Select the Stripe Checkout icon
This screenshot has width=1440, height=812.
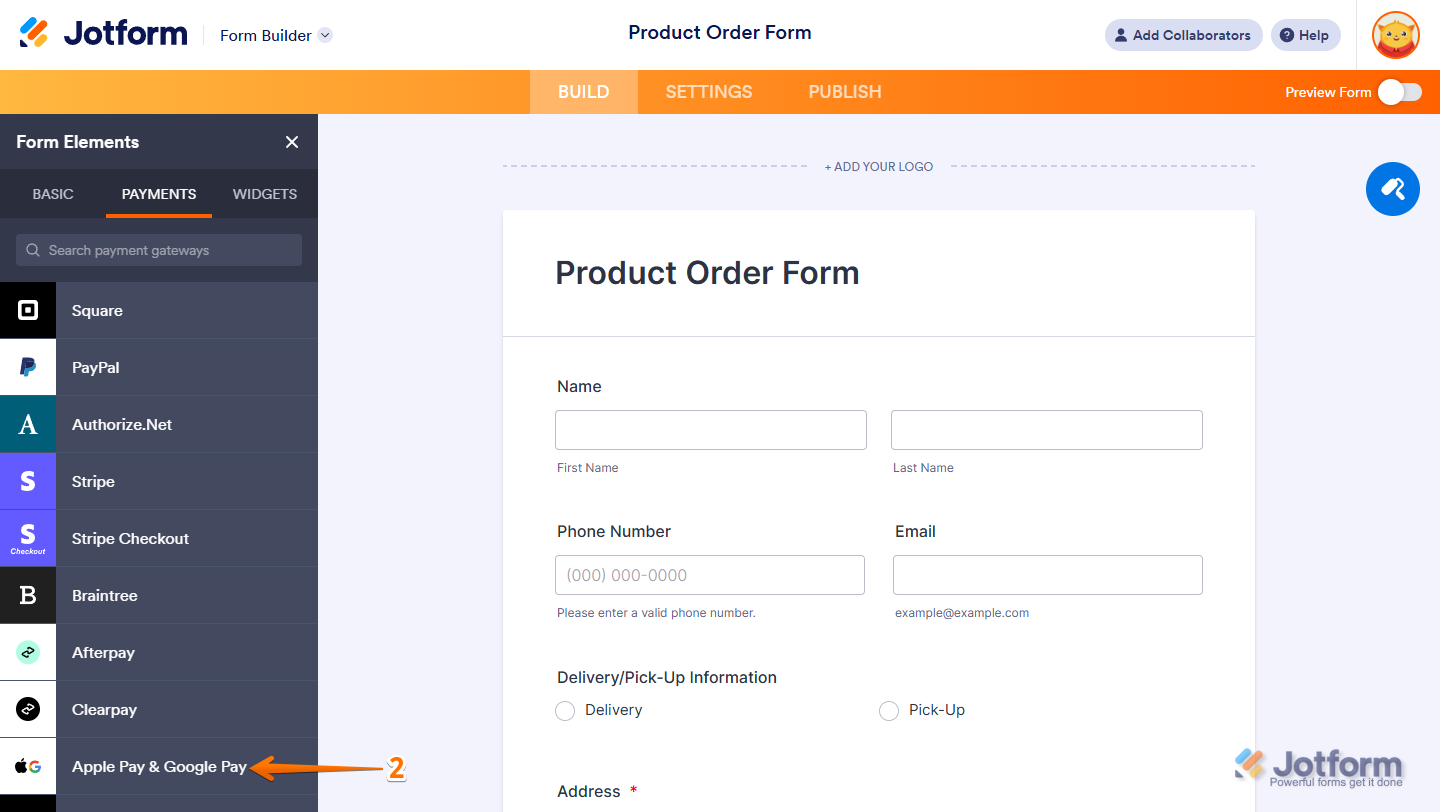[28, 538]
